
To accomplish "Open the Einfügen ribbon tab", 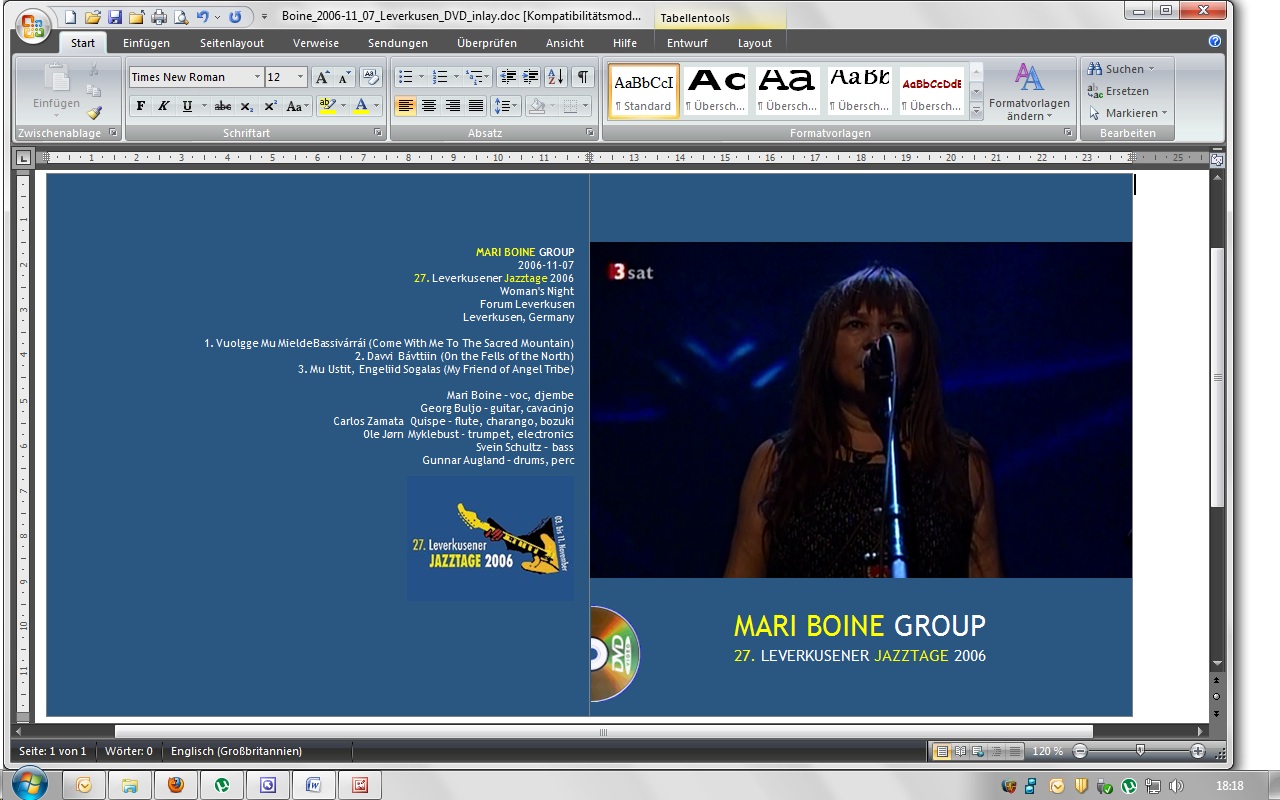I will tap(146, 43).
